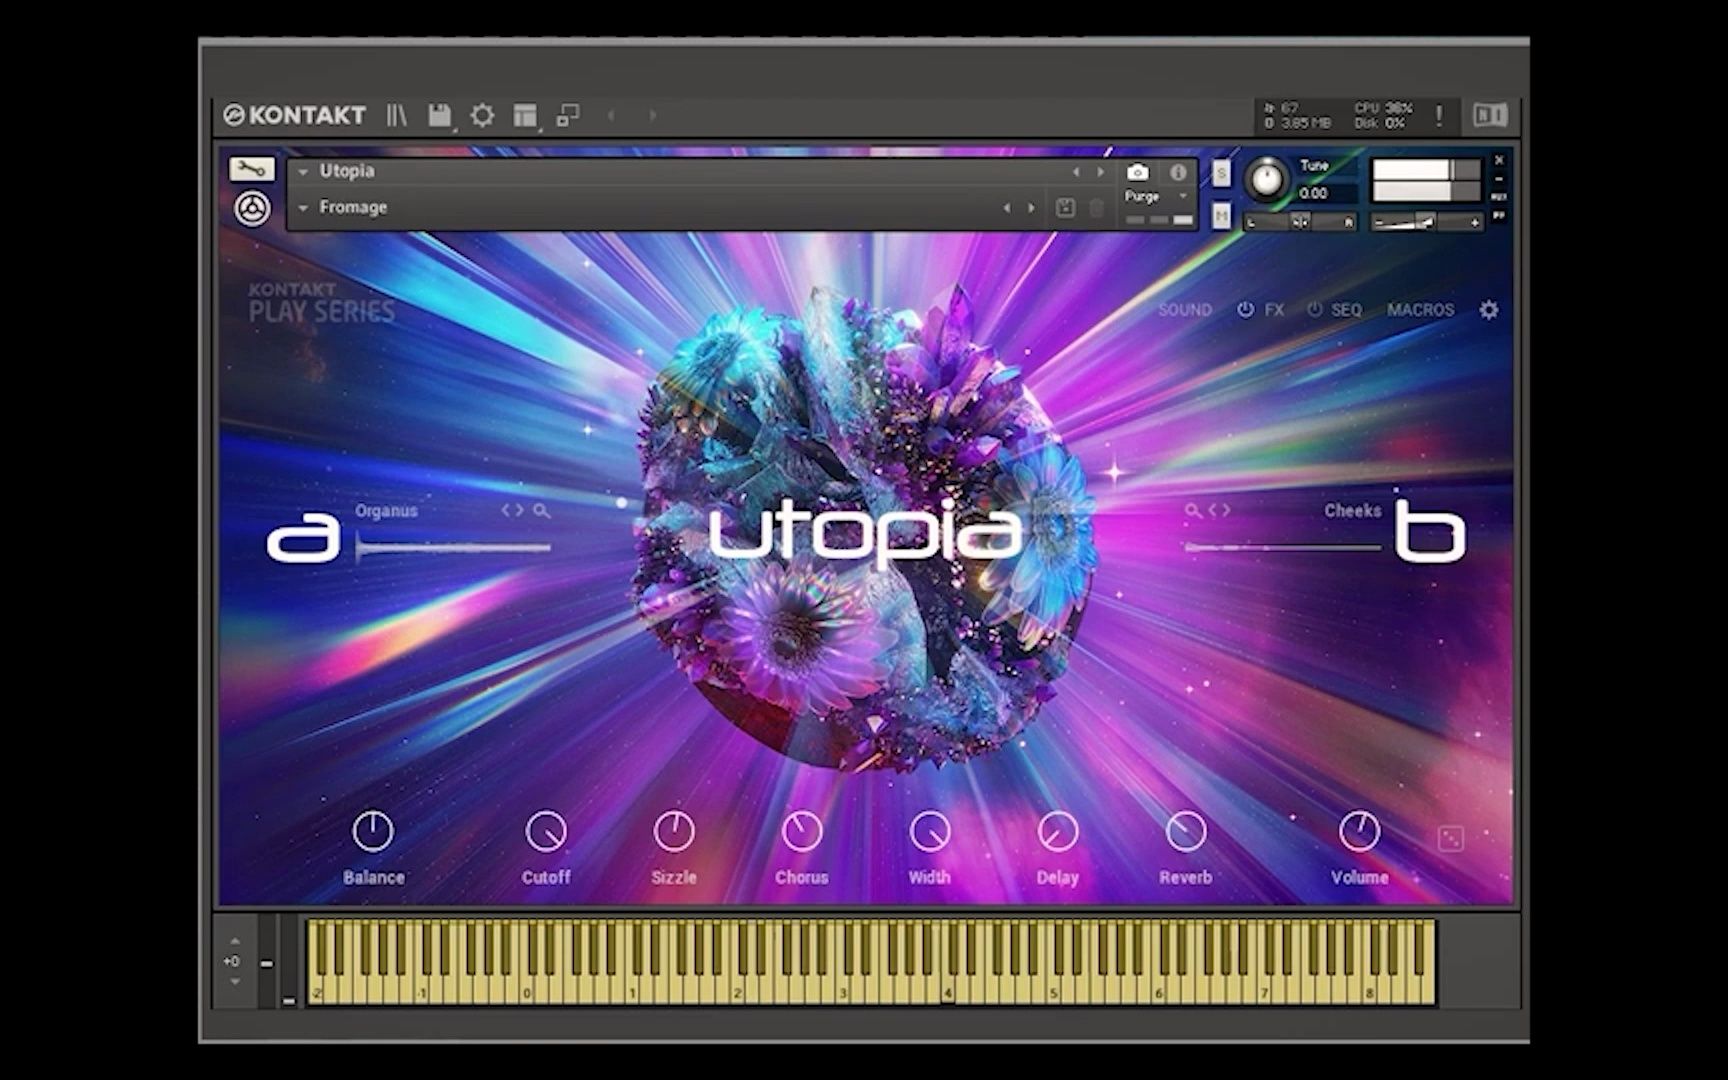Toggle the FX power switch
Viewport: 1728px width, 1080px height.
(x=1246, y=310)
